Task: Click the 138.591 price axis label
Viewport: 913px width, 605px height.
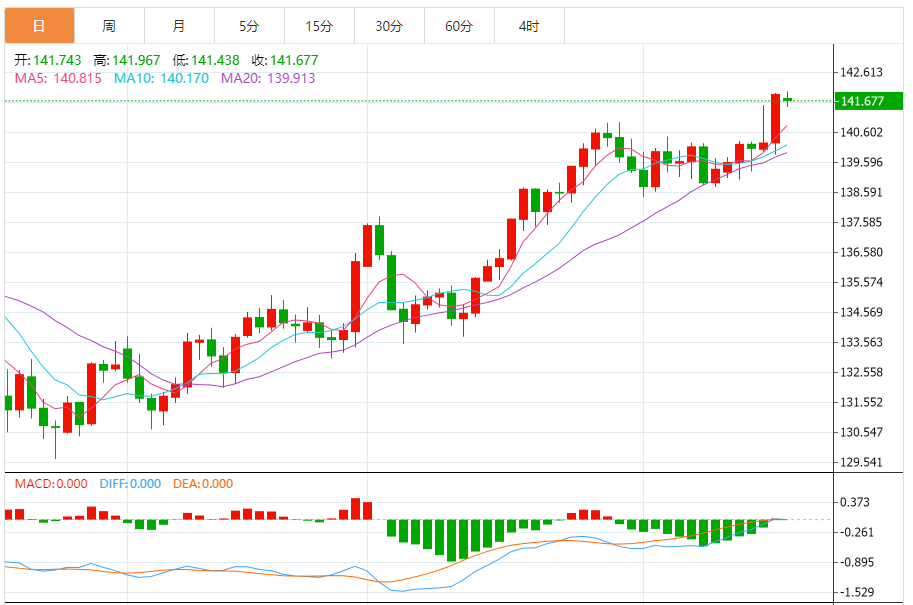Action: pos(861,192)
